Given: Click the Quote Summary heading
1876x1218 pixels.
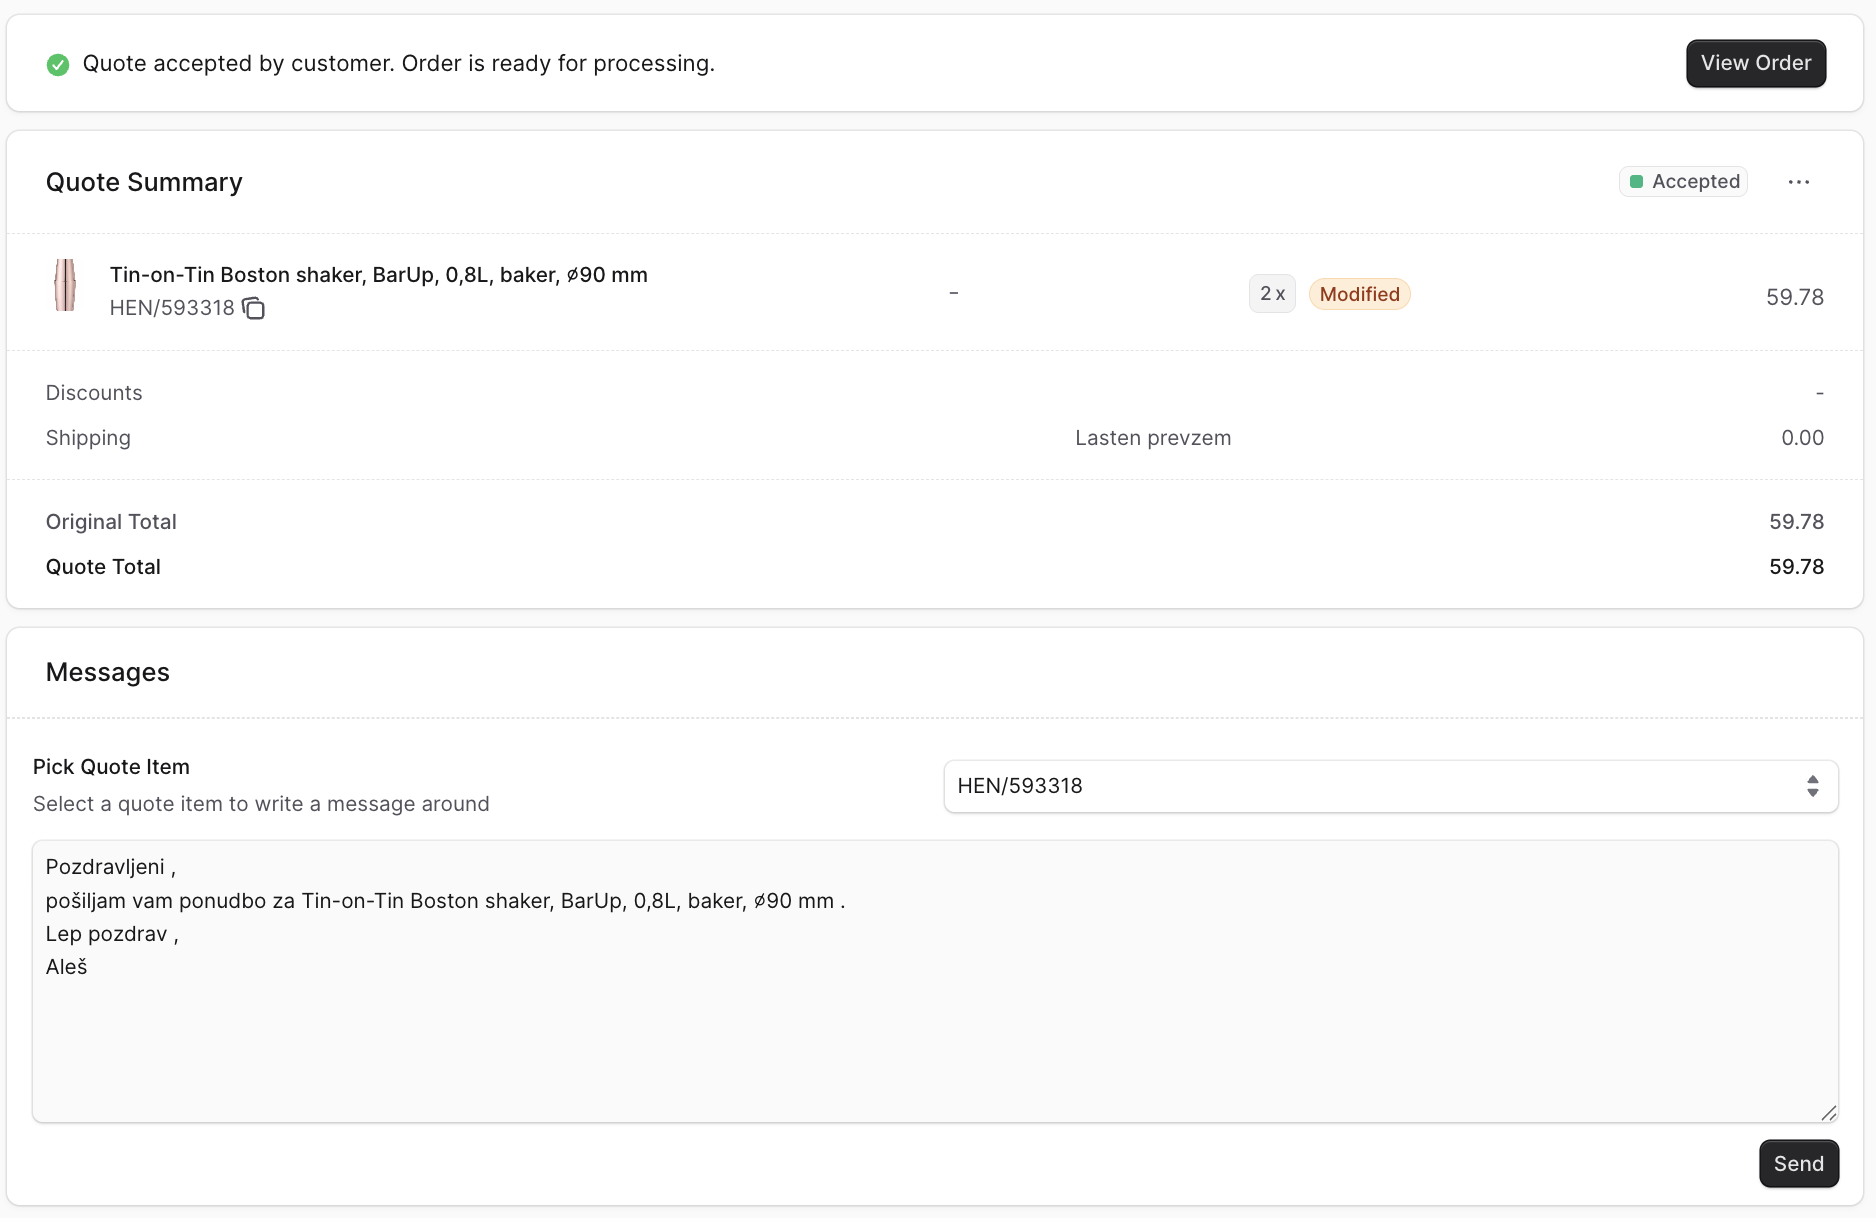Looking at the screenshot, I should pos(144,182).
